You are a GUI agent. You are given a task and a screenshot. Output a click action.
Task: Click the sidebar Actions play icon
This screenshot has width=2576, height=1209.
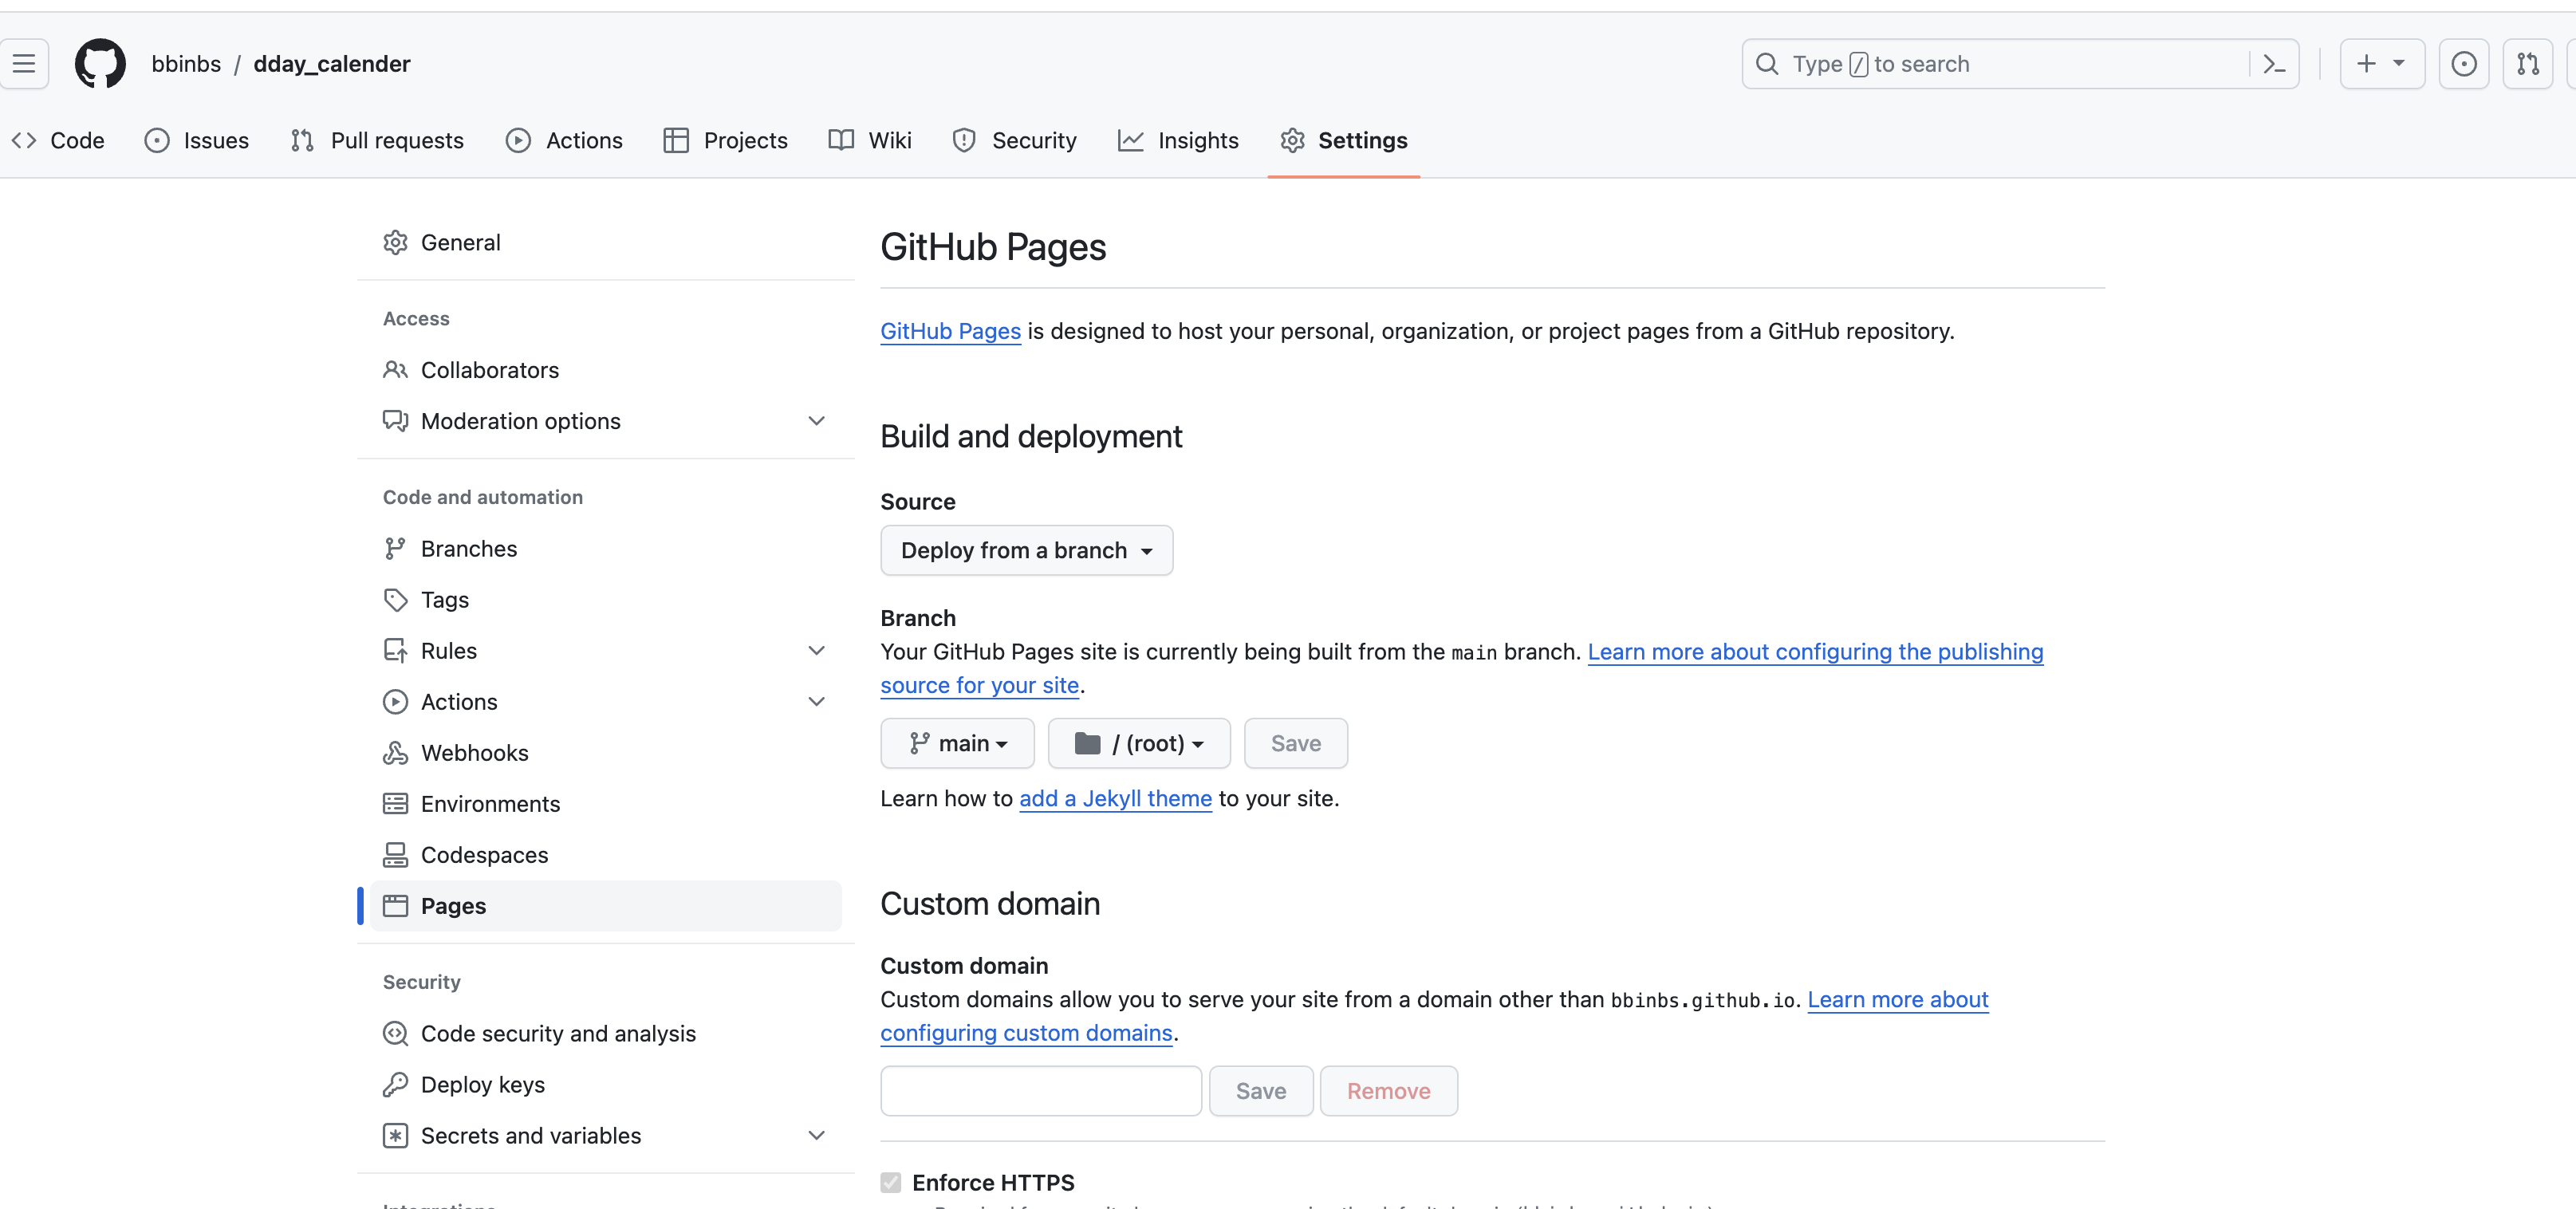[395, 702]
